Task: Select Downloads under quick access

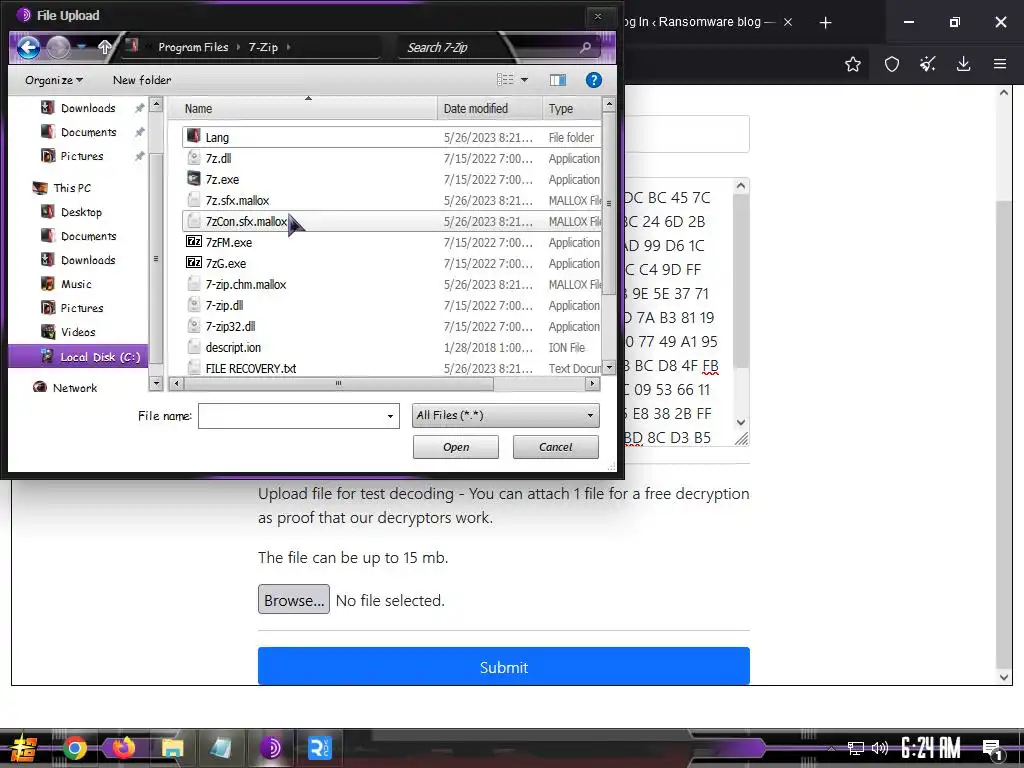Action: (88, 108)
